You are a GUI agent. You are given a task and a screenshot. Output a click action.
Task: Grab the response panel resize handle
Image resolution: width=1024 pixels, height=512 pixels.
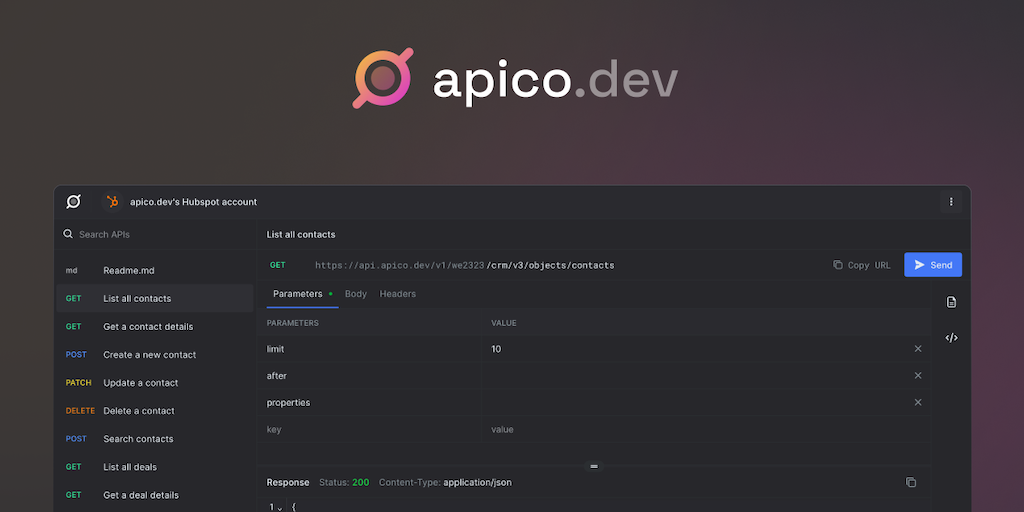[x=594, y=466]
